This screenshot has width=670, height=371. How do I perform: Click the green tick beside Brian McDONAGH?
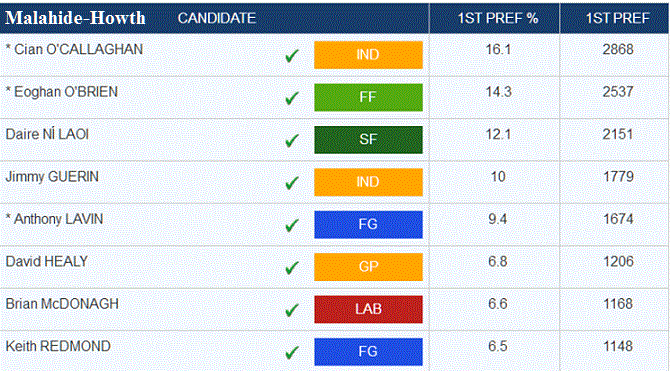(292, 310)
